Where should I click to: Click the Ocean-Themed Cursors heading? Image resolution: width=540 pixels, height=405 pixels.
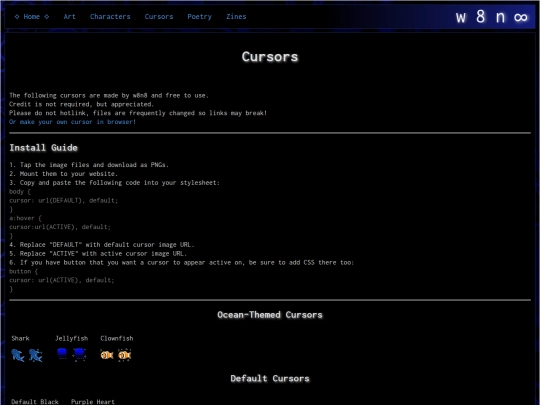[270, 315]
